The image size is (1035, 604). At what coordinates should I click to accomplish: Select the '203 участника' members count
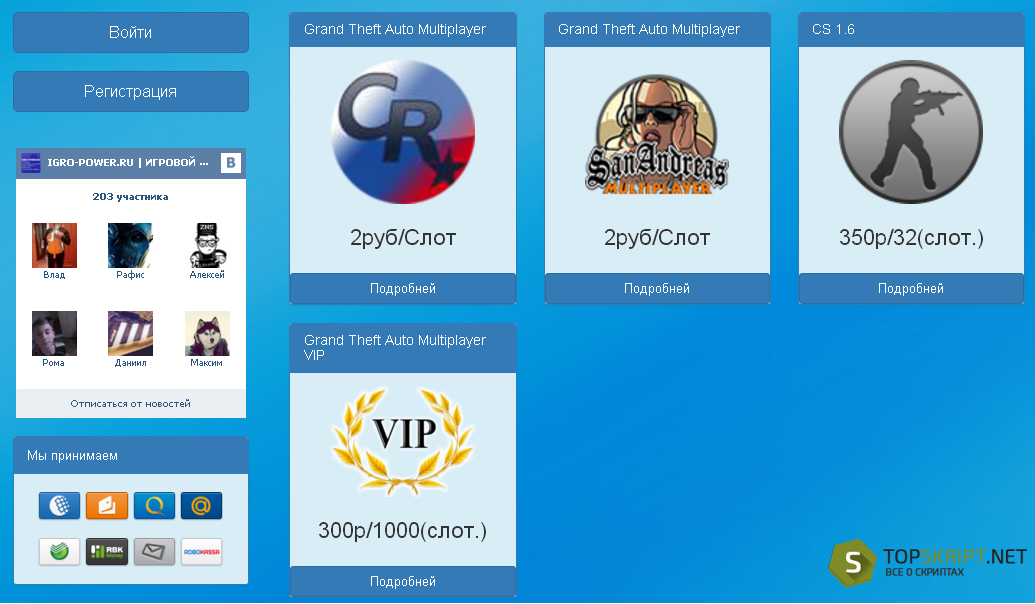pyautogui.click(x=131, y=197)
